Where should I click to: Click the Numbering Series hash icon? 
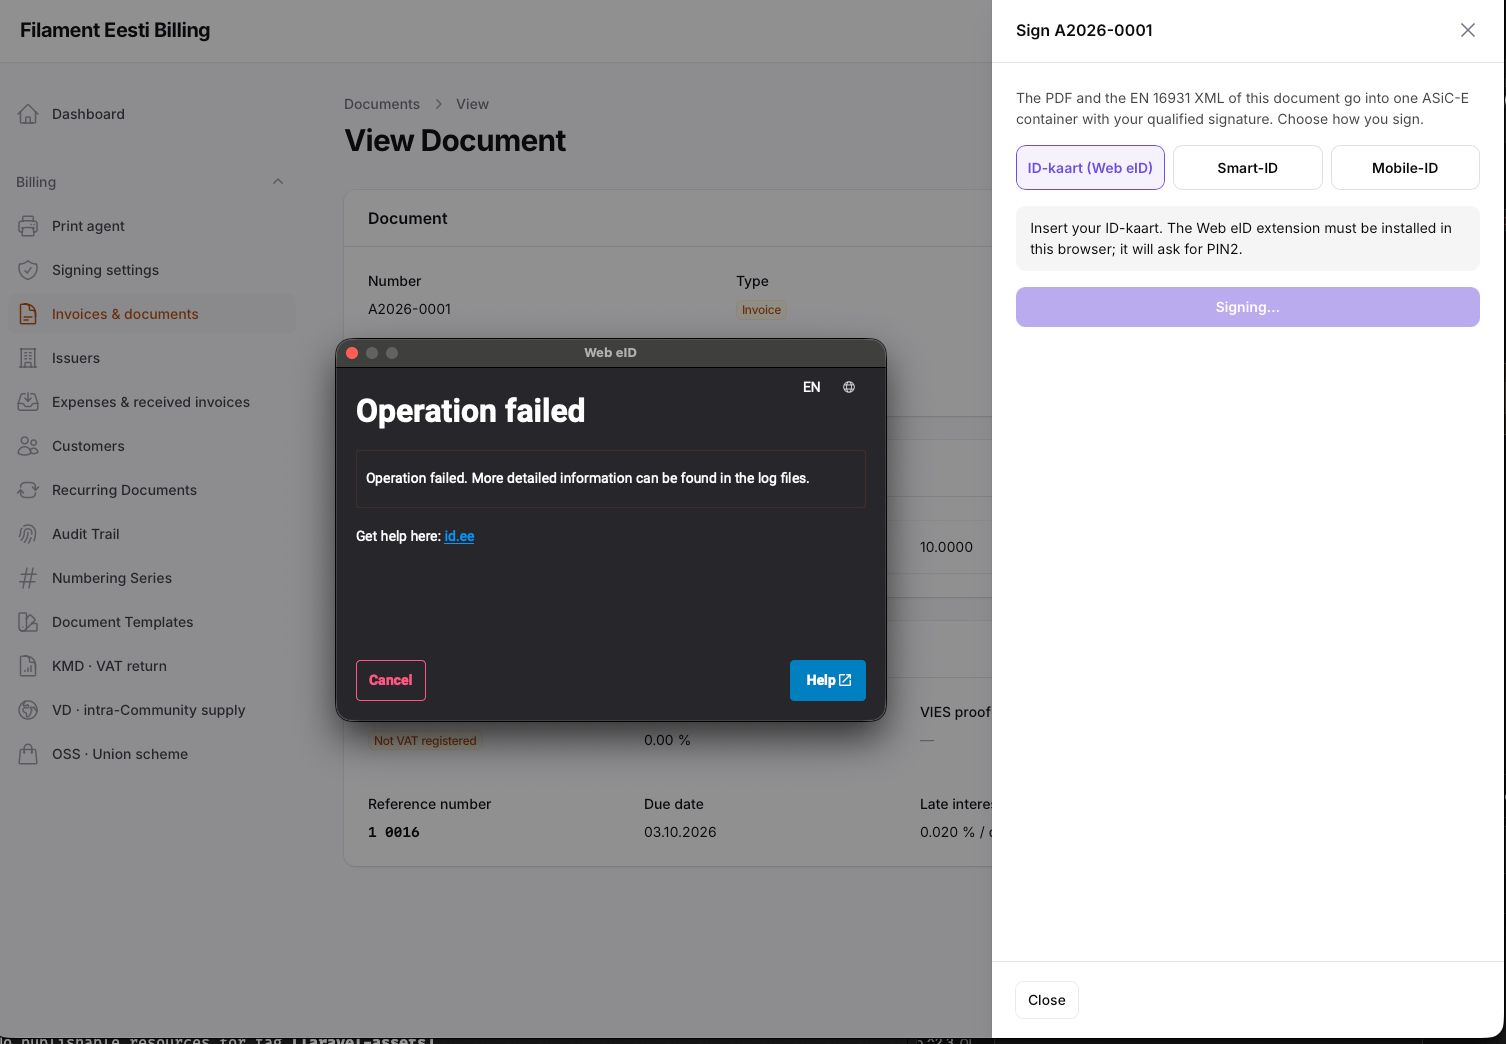click(x=28, y=578)
